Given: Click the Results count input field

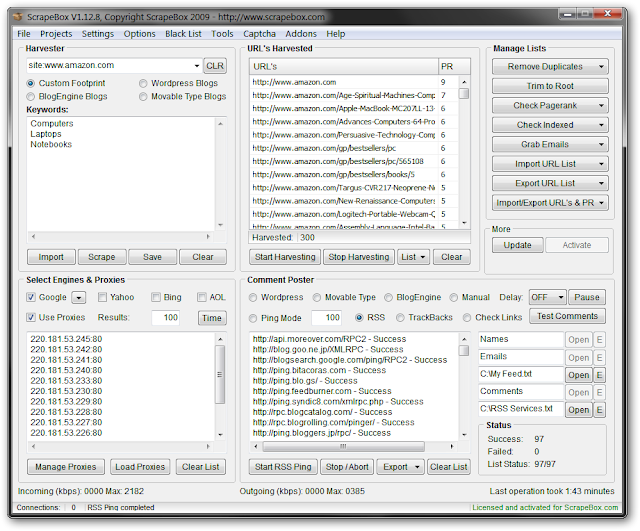Looking at the screenshot, I should tap(166, 318).
